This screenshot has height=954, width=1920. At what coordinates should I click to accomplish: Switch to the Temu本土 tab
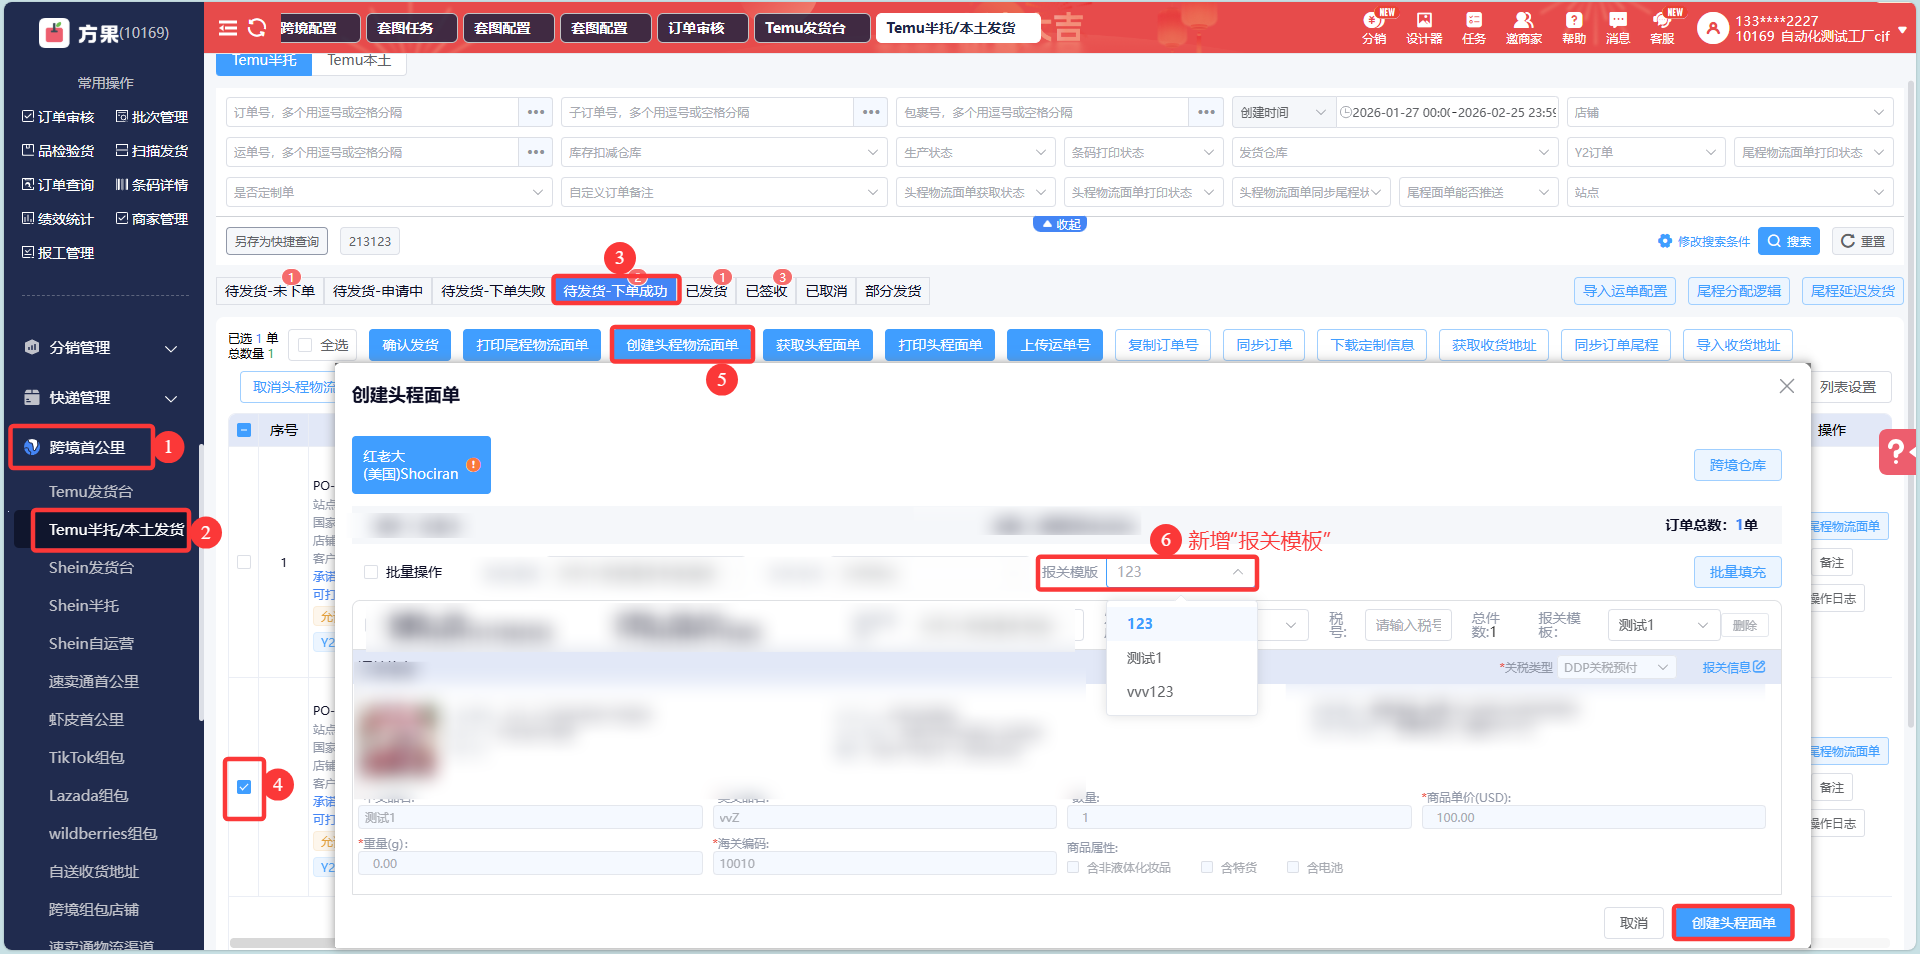(x=359, y=61)
